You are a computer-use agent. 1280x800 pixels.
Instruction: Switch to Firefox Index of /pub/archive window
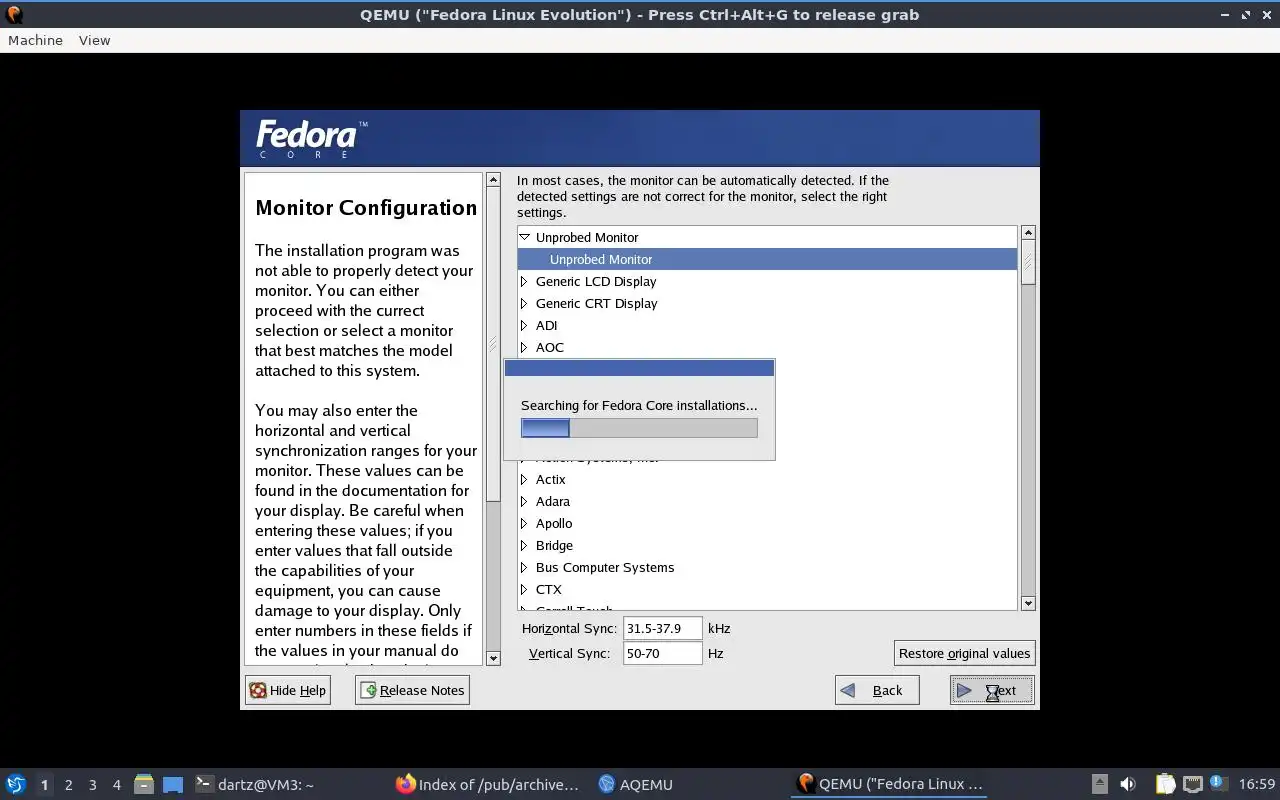coord(488,784)
